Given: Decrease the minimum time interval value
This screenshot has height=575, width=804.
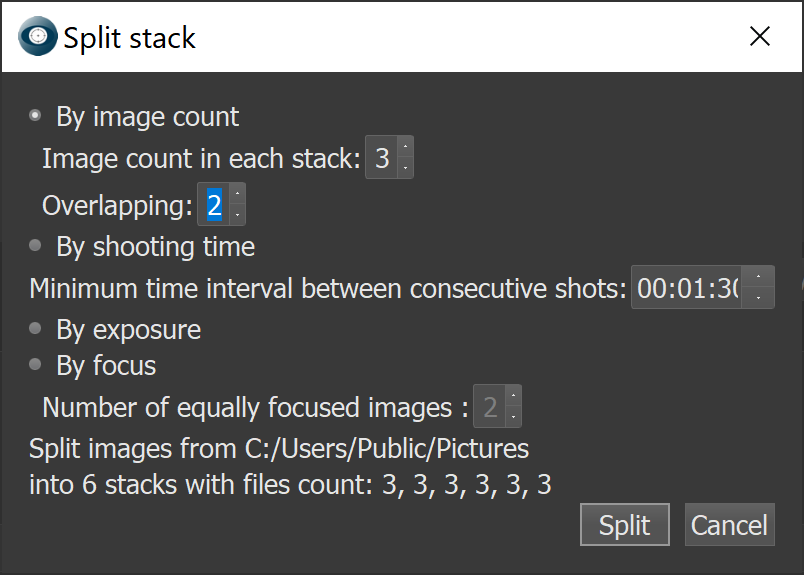Looking at the screenshot, I should coord(759,298).
